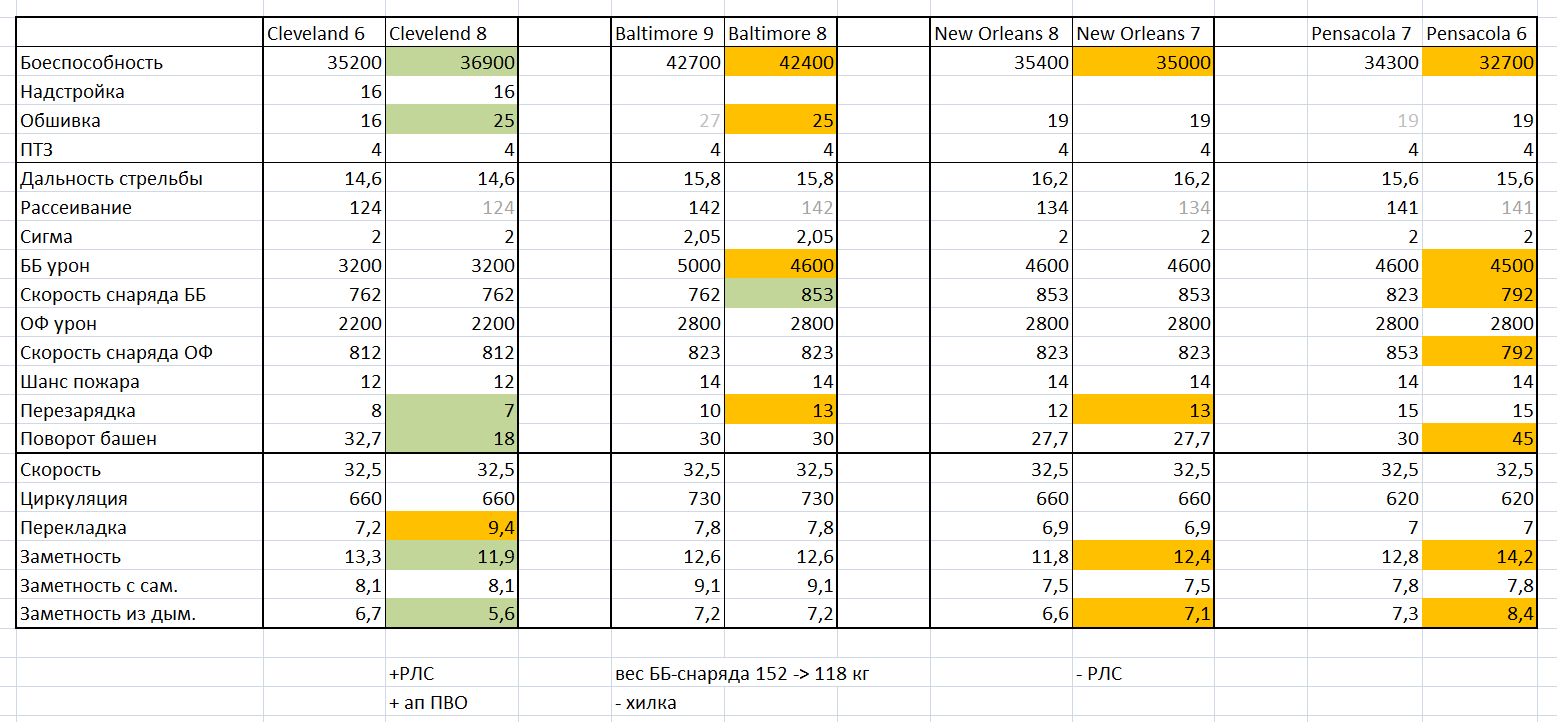
Task: Click the Шанс пожара row label
Action: pyautogui.click(x=139, y=382)
